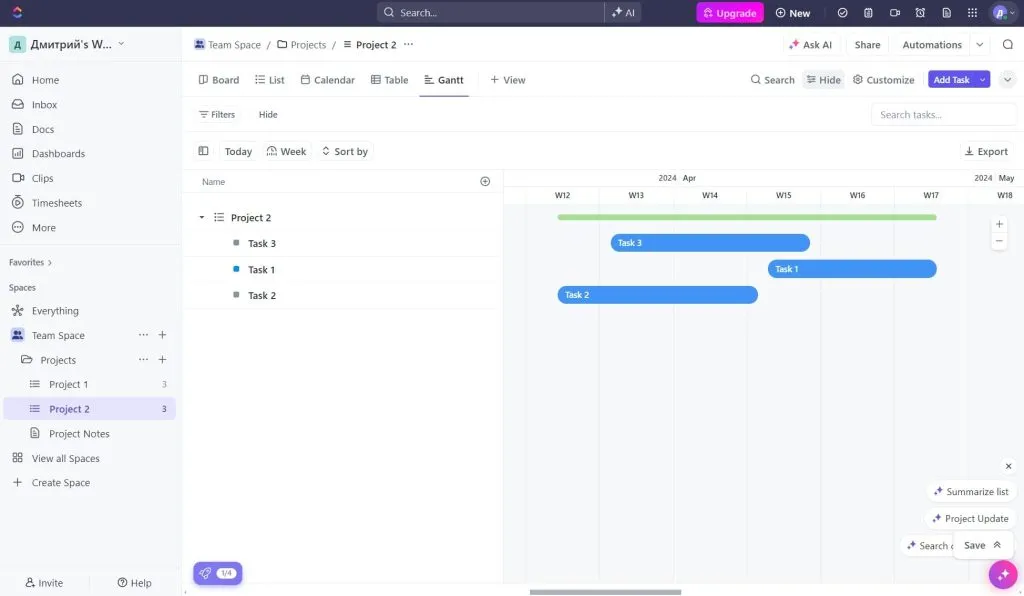Viewport: 1024px width, 596px height.
Task: Switch to the Calendar view tab
Action: (327, 79)
